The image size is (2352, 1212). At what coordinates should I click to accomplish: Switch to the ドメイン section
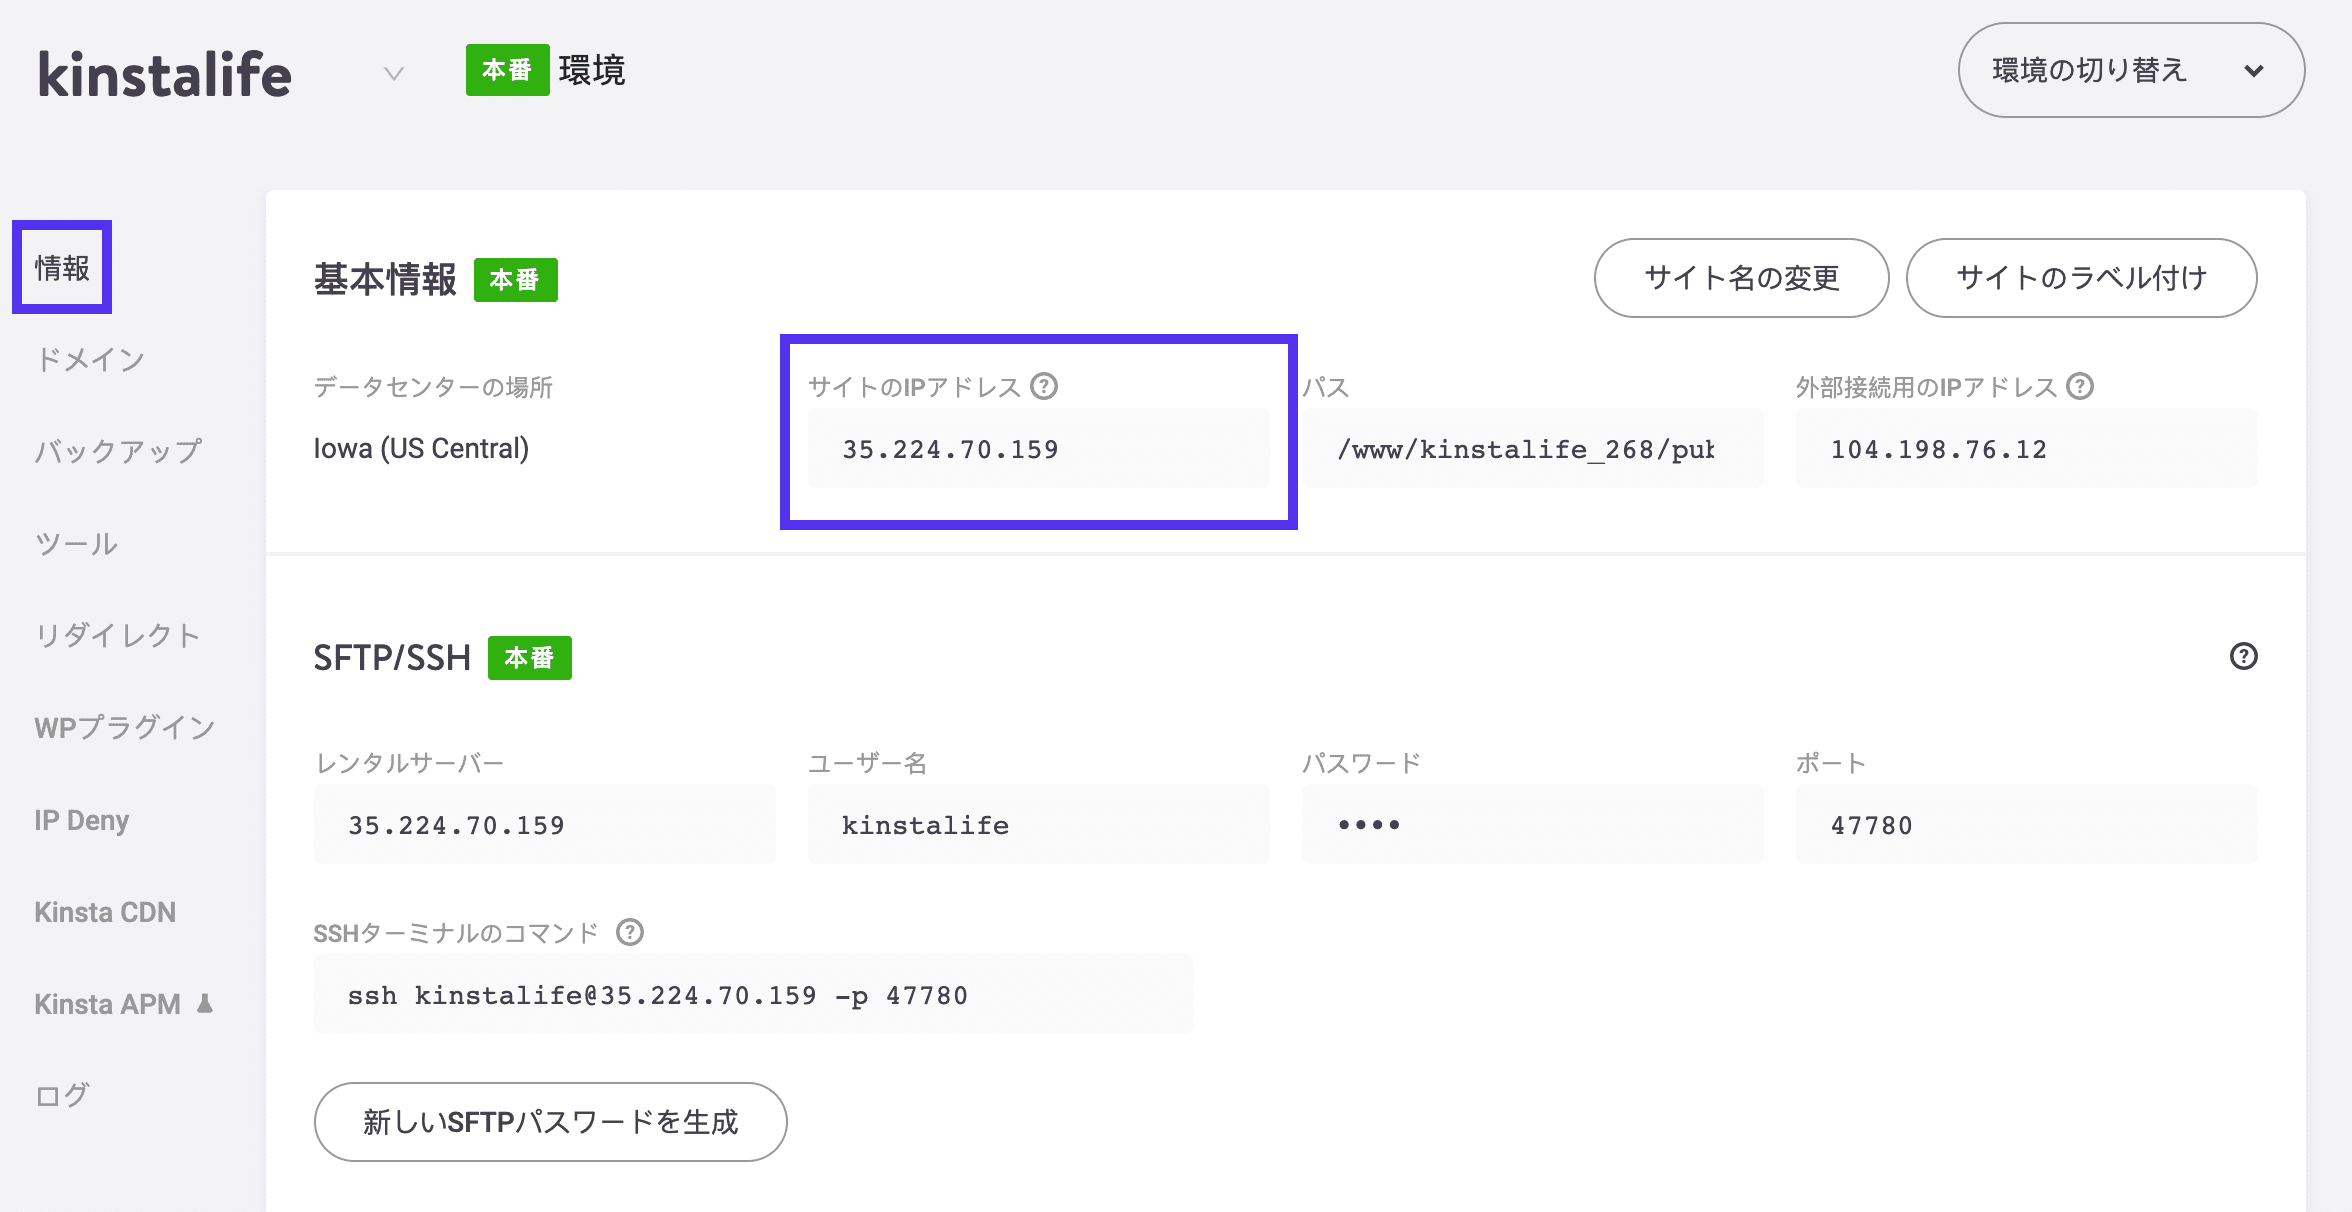[89, 358]
